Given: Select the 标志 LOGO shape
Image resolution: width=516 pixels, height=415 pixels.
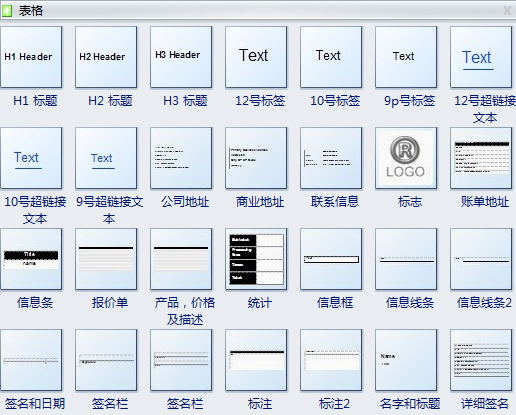Looking at the screenshot, I should (x=406, y=158).
